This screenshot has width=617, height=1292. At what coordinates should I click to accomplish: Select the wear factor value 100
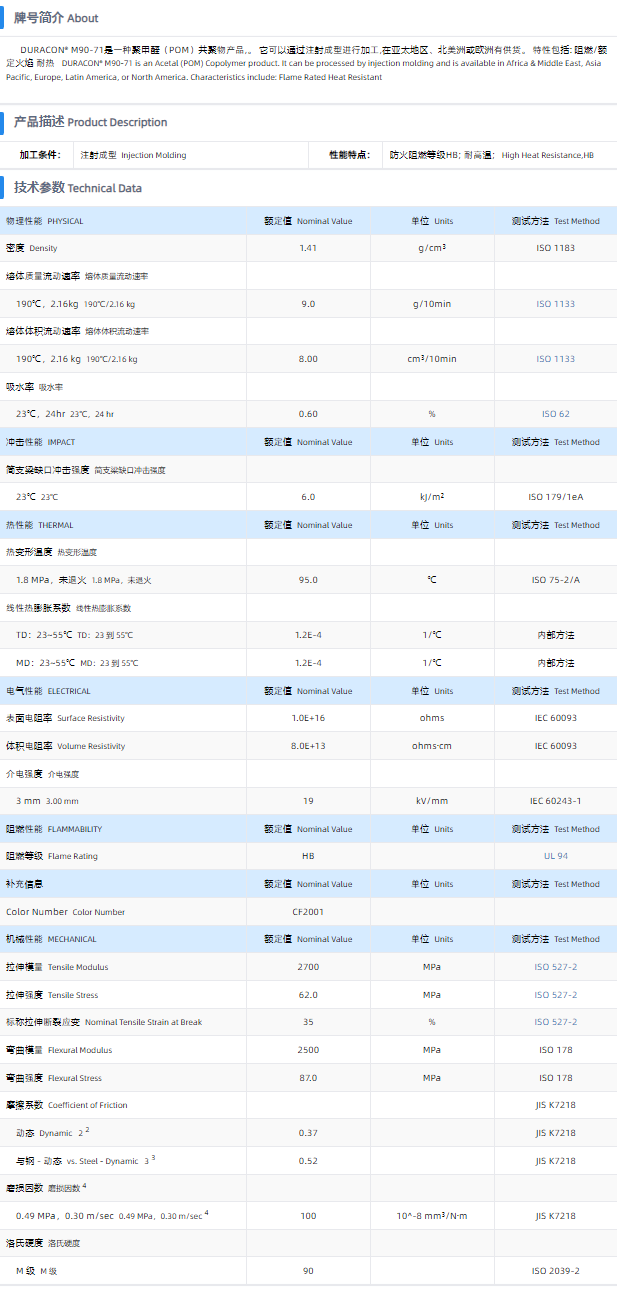click(308, 1216)
